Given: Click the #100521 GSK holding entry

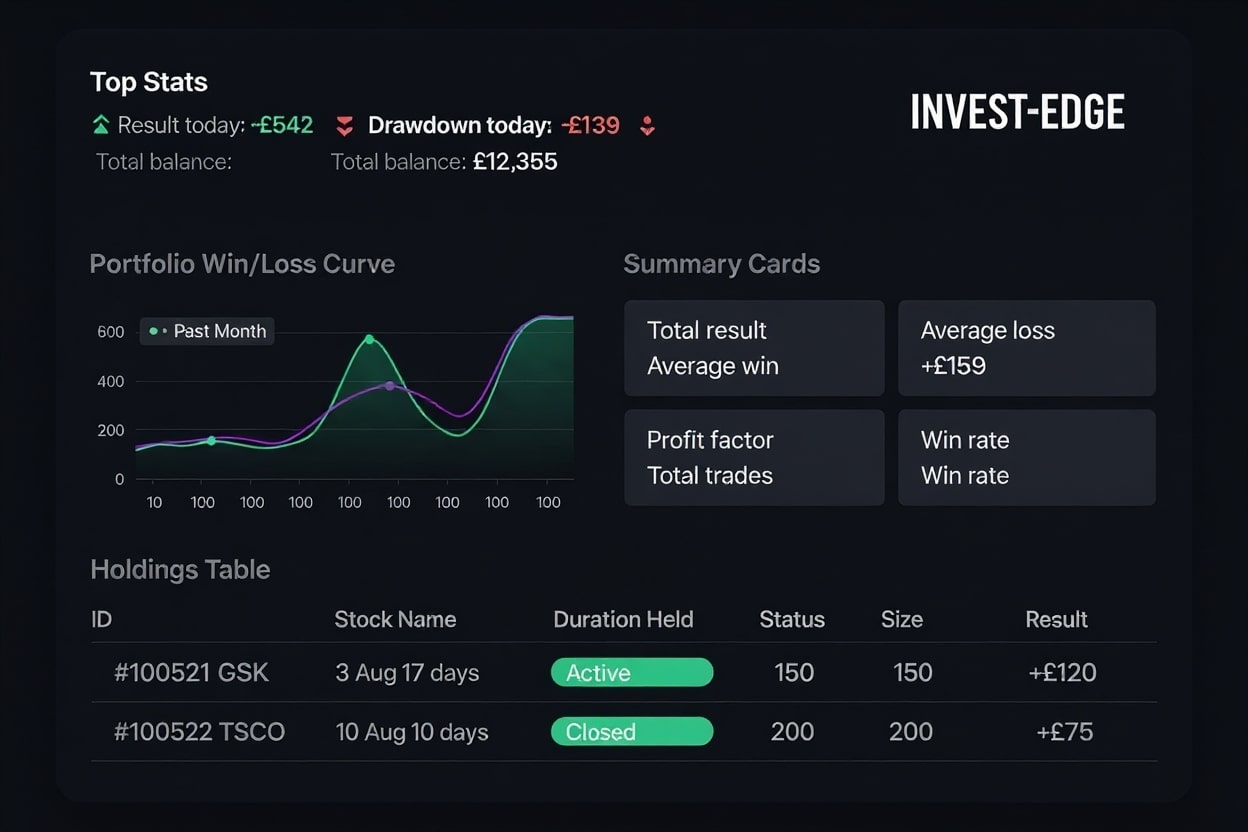Looking at the screenshot, I should [x=191, y=672].
